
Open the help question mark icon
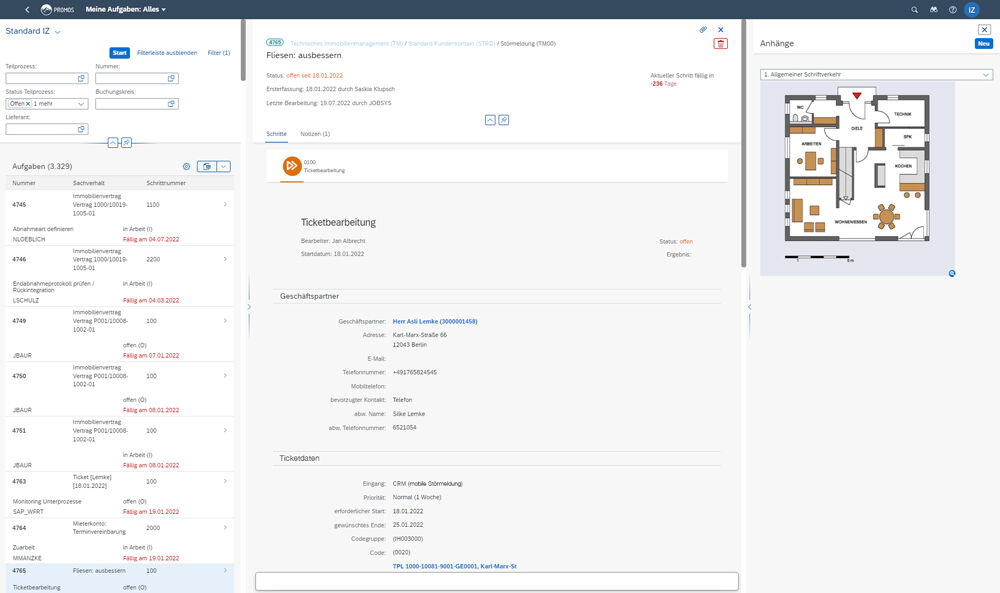click(952, 9)
